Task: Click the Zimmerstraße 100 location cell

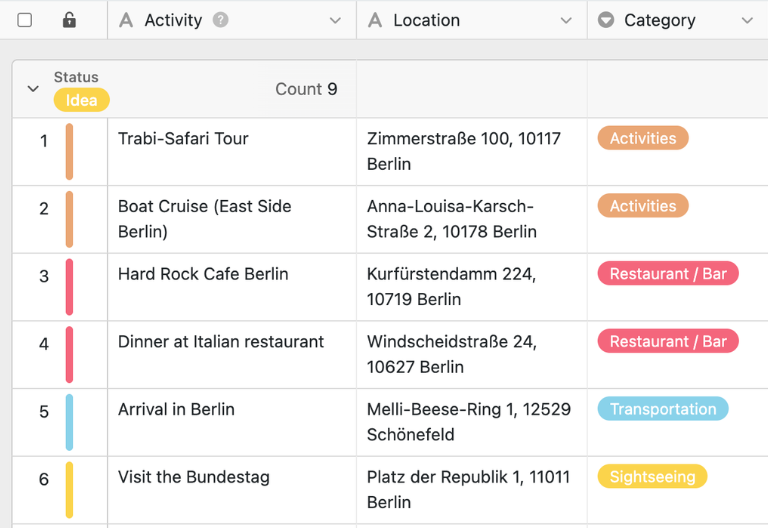Action: coord(472,152)
